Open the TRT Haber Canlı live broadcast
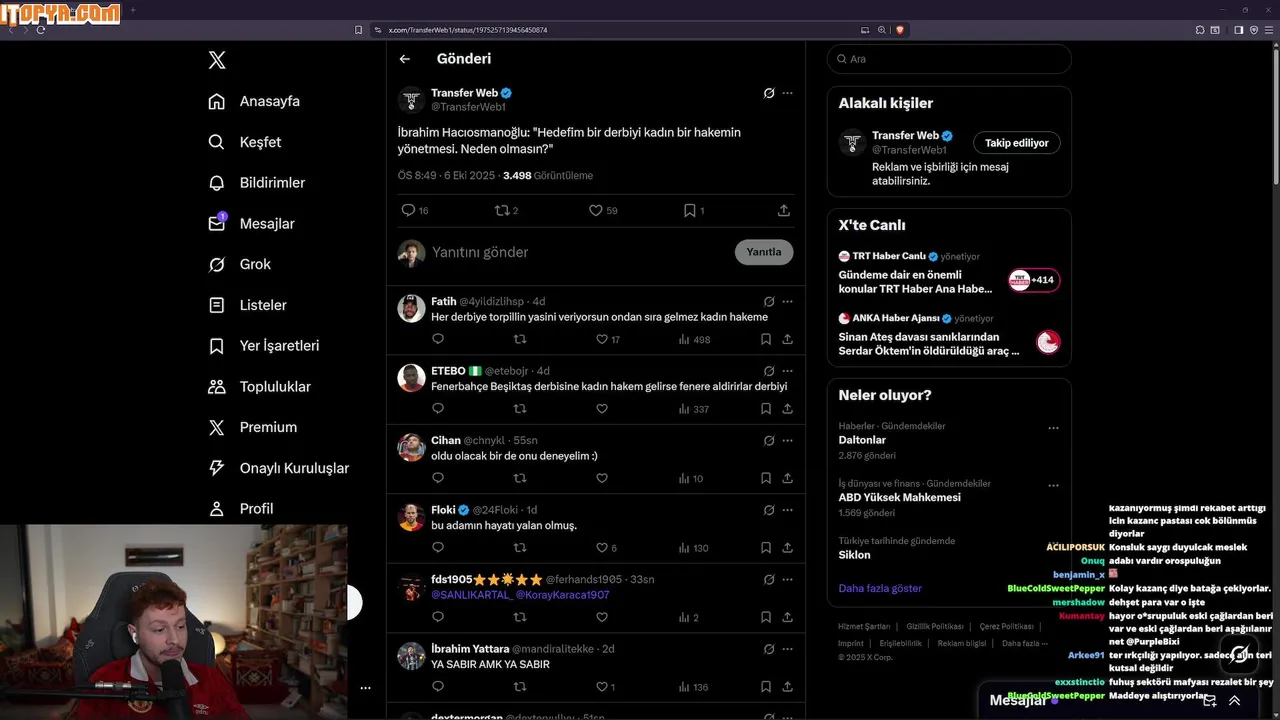 pyautogui.click(x=949, y=272)
